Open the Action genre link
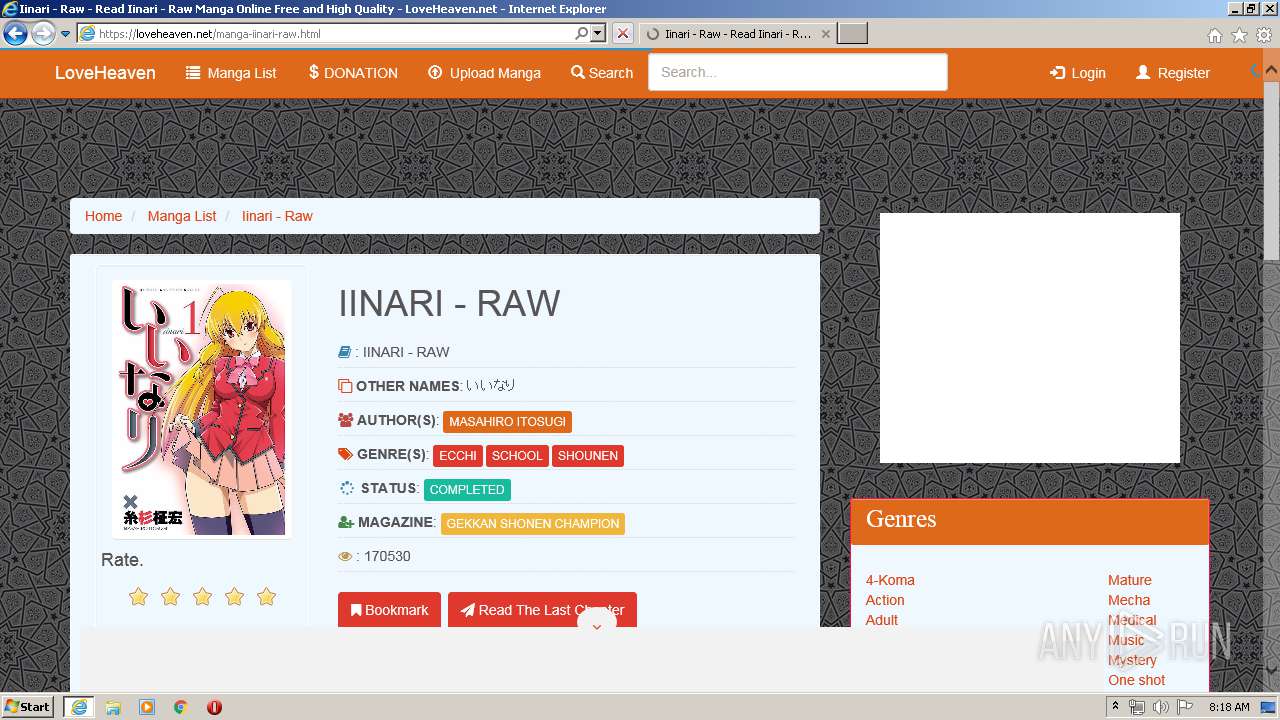This screenshot has height=720, width=1280. (x=885, y=600)
